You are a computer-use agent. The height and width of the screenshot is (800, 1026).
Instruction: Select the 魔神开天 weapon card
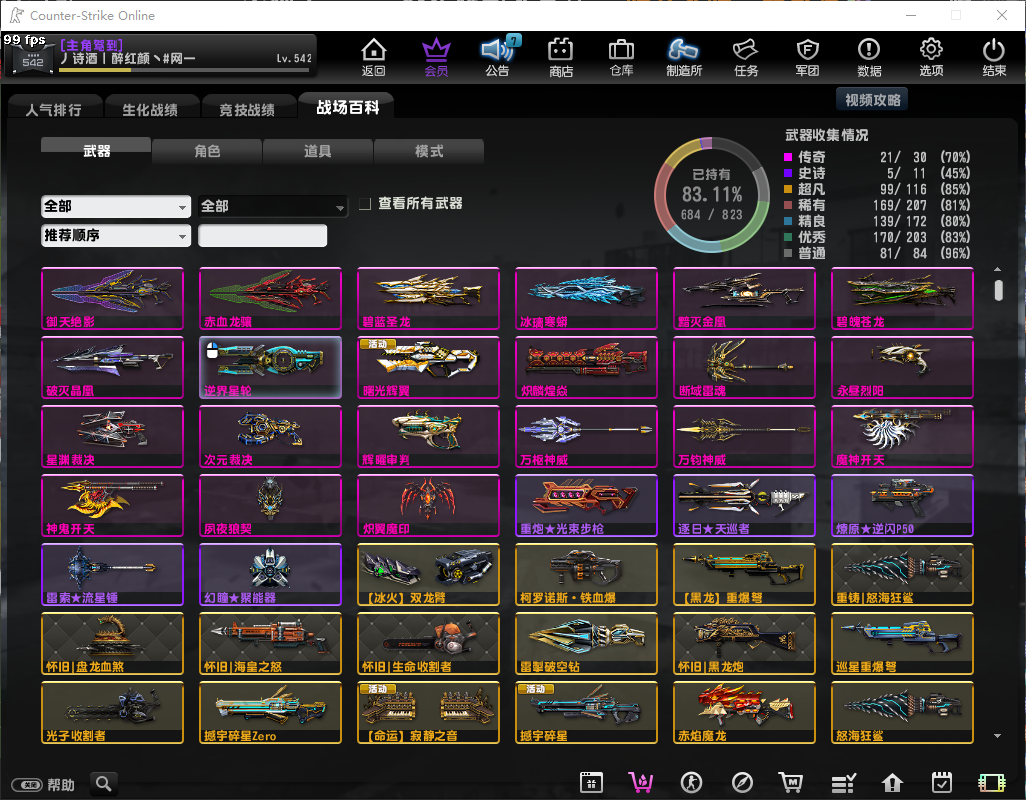[902, 436]
